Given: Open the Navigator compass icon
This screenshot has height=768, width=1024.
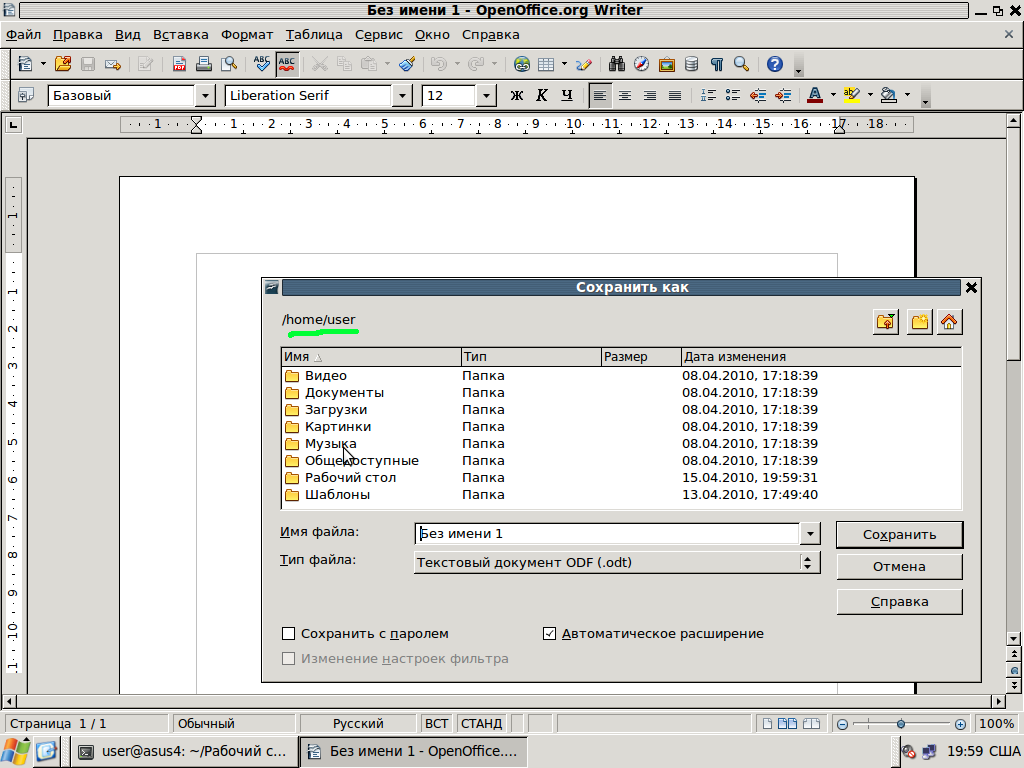Looking at the screenshot, I should 641,64.
